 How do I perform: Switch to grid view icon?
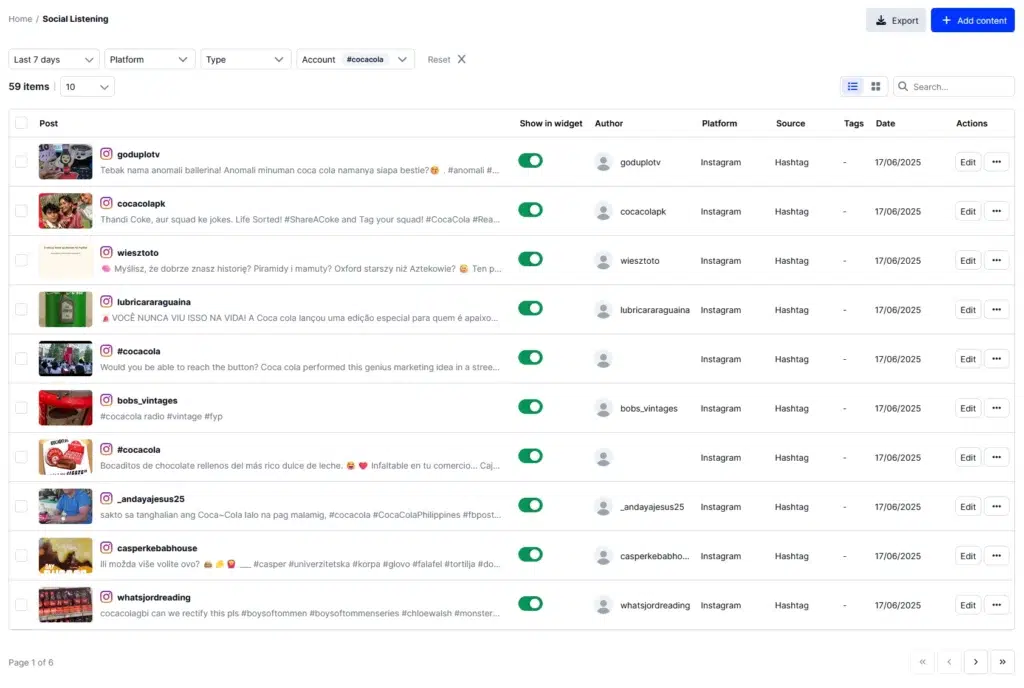tap(875, 86)
